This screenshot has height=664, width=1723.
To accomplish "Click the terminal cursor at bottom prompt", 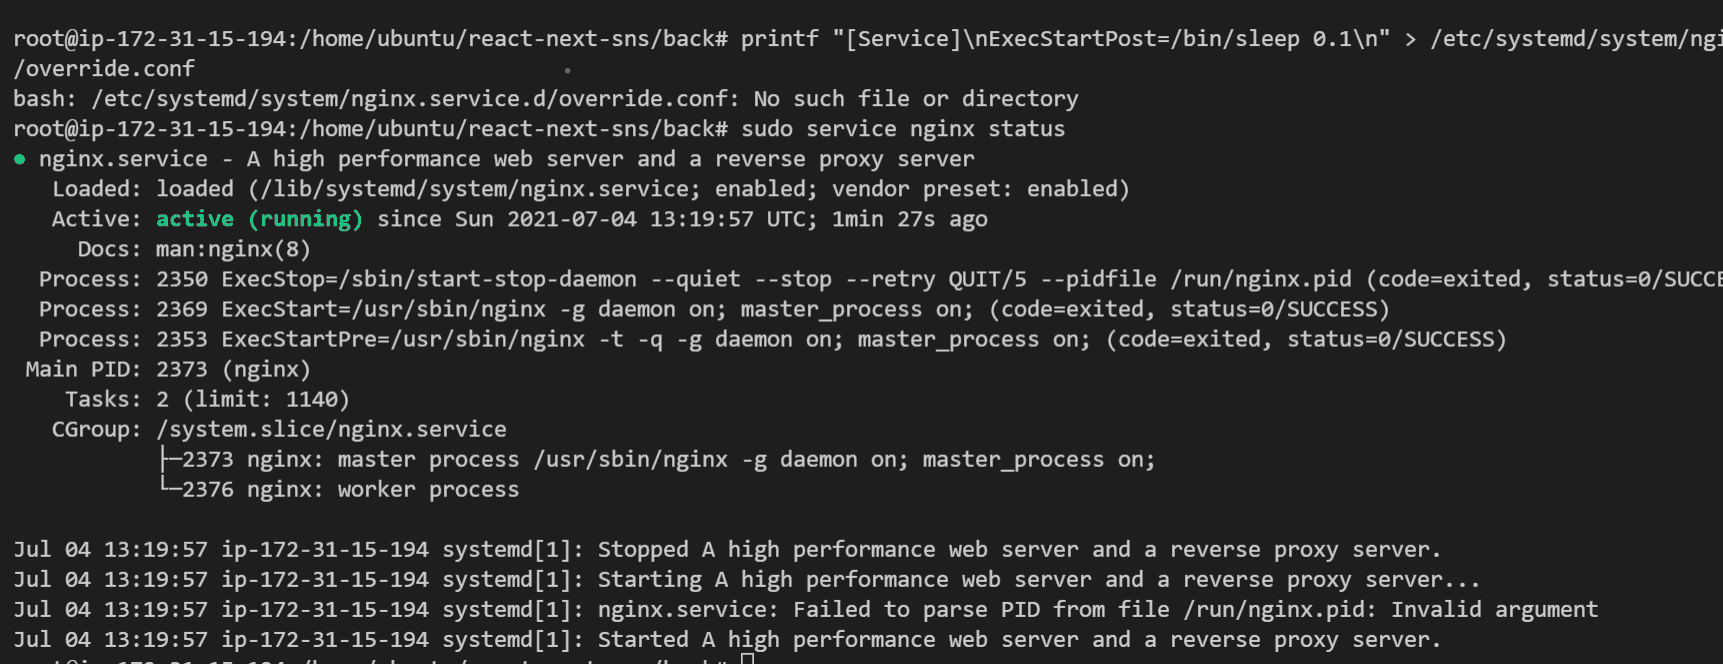I will click(x=747, y=659).
